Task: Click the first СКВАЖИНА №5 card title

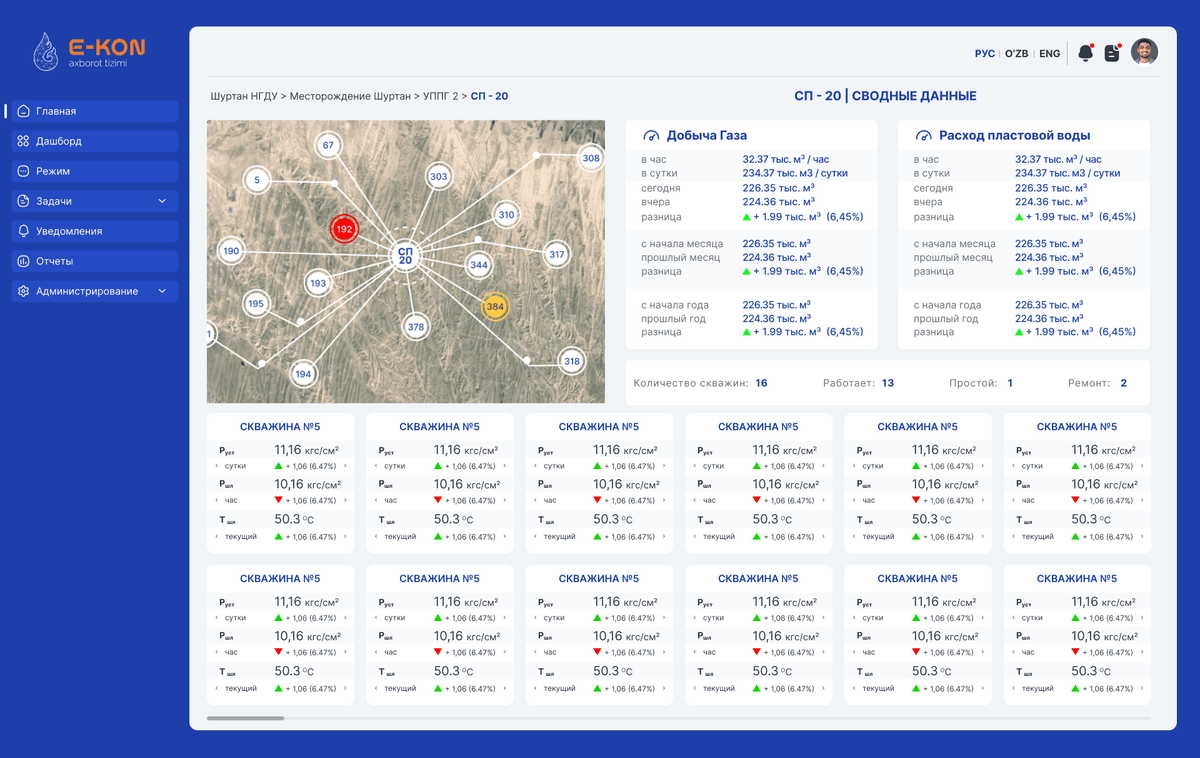Action: coord(280,427)
